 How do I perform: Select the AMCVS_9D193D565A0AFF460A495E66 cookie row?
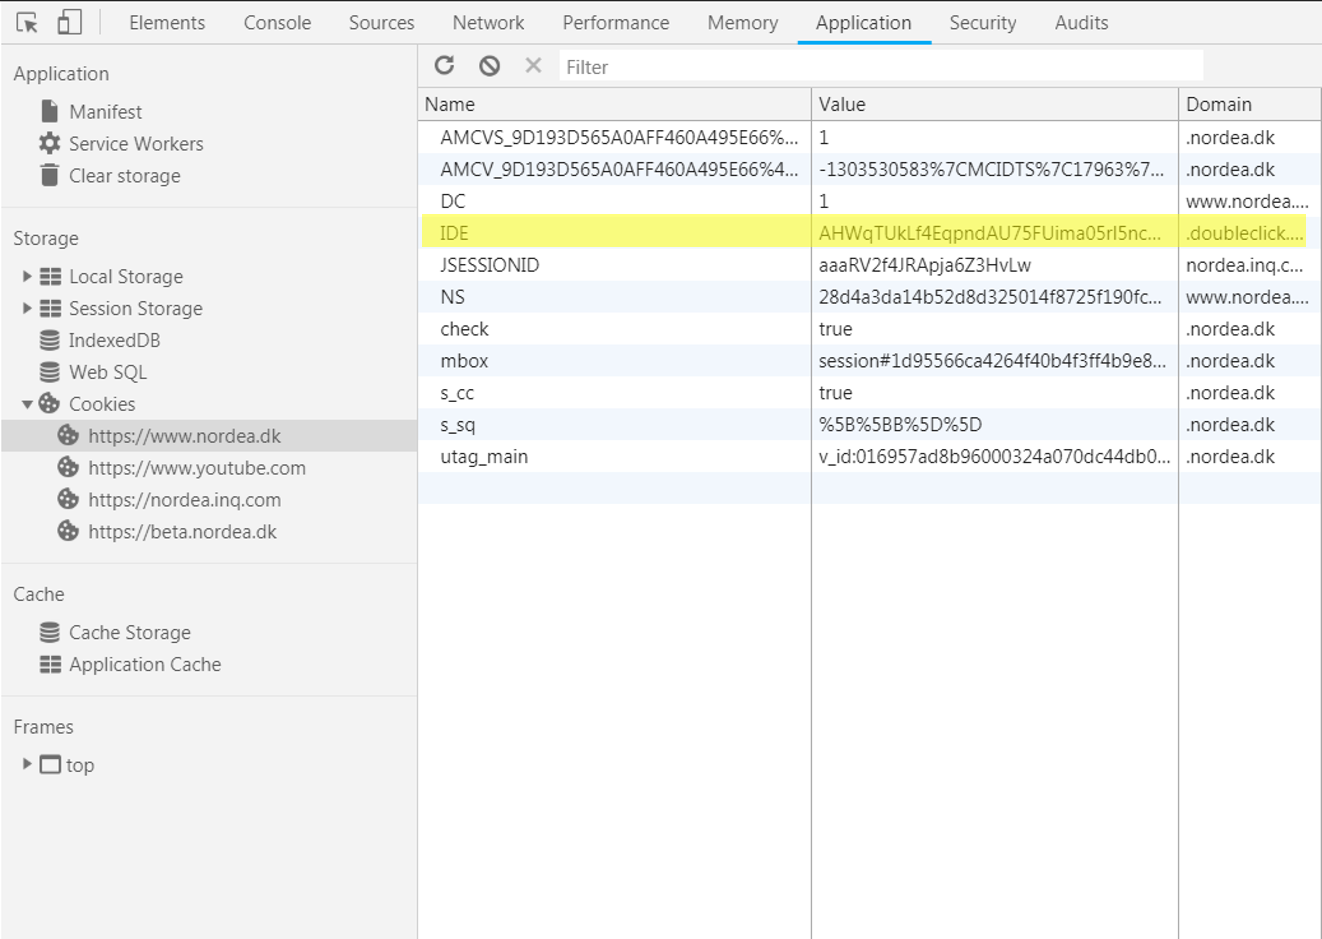pyautogui.click(x=869, y=137)
